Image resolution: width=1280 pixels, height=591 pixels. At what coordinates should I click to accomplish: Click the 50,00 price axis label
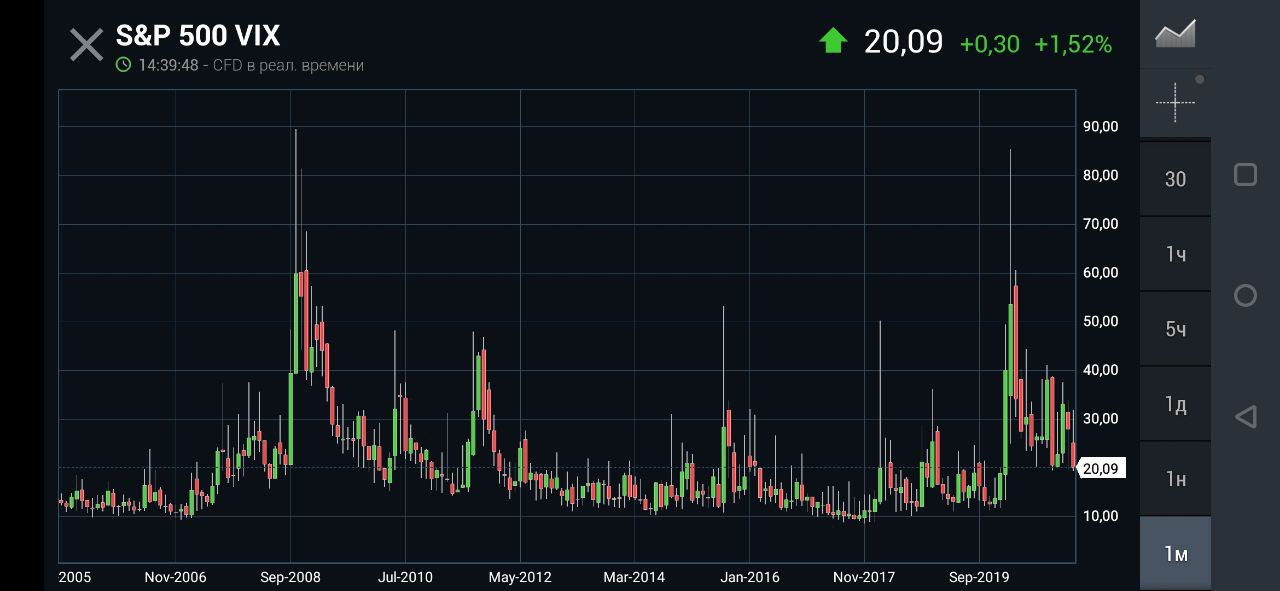point(1101,322)
